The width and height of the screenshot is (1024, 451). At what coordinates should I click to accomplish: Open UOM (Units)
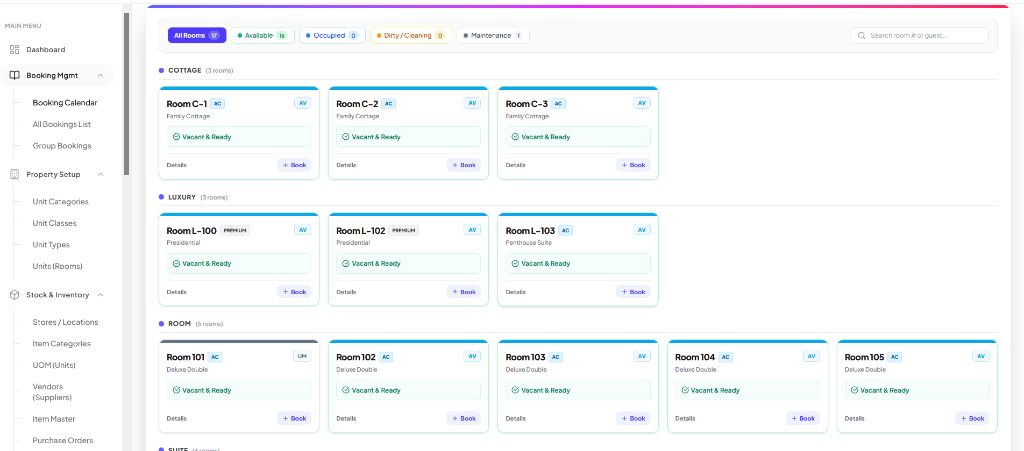click(54, 365)
